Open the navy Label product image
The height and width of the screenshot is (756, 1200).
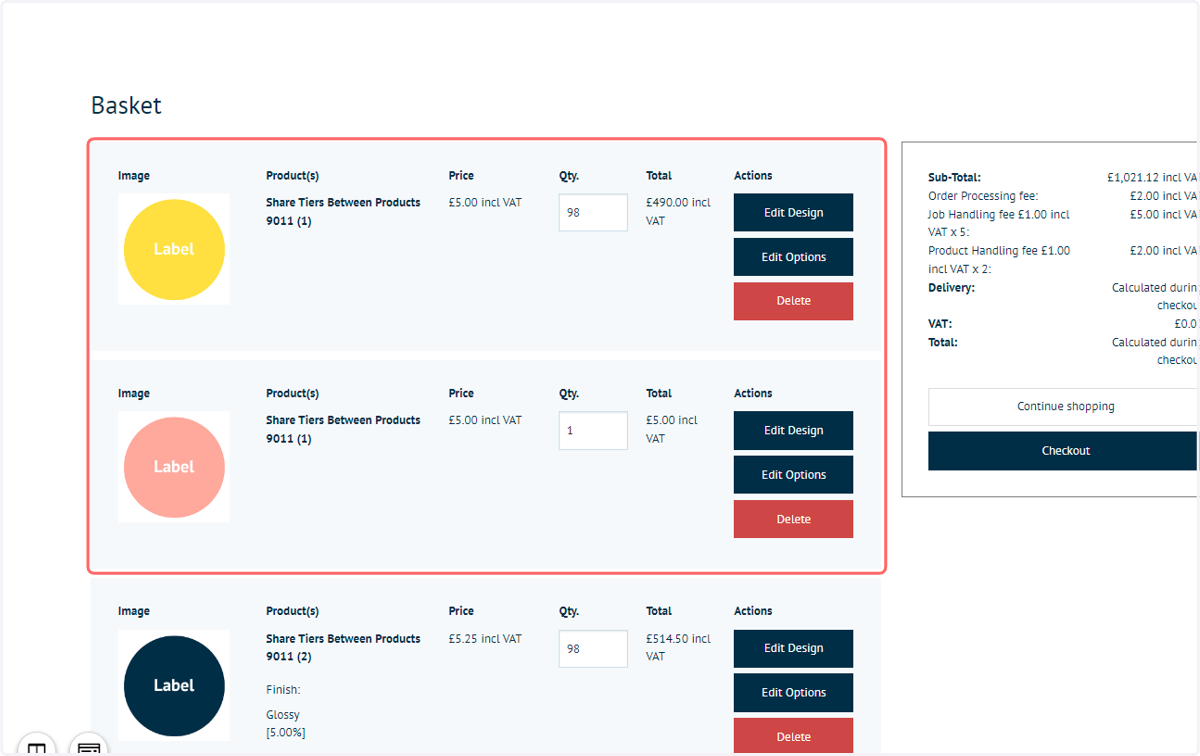point(174,685)
